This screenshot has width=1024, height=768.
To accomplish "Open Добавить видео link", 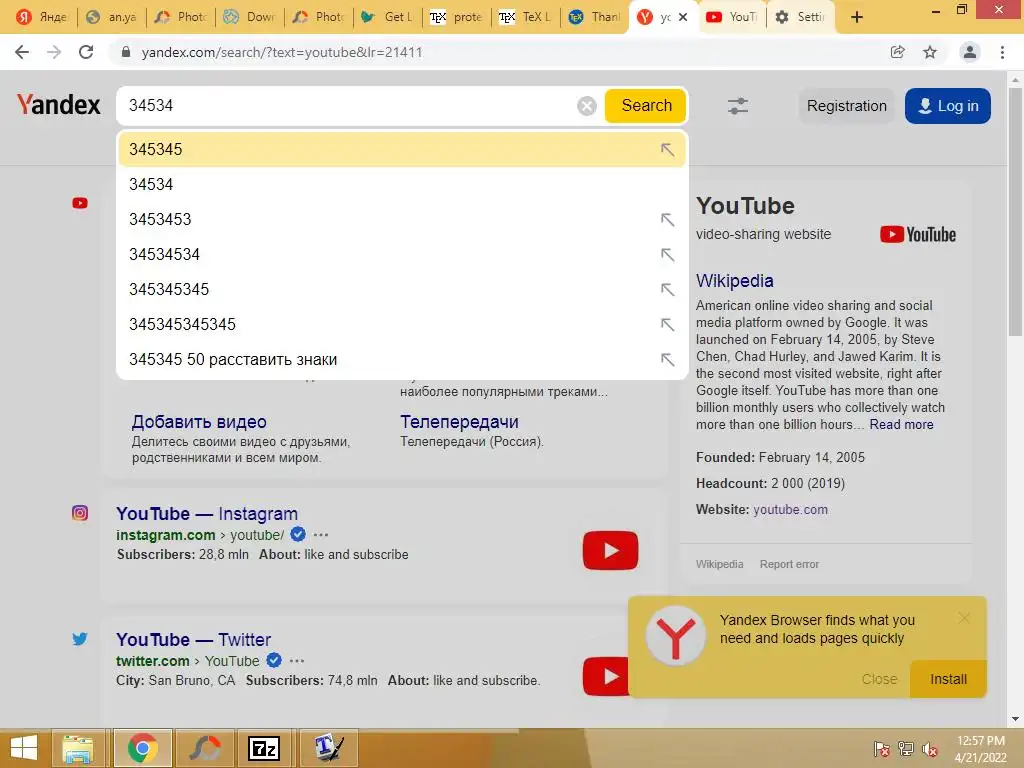I will click(199, 422).
